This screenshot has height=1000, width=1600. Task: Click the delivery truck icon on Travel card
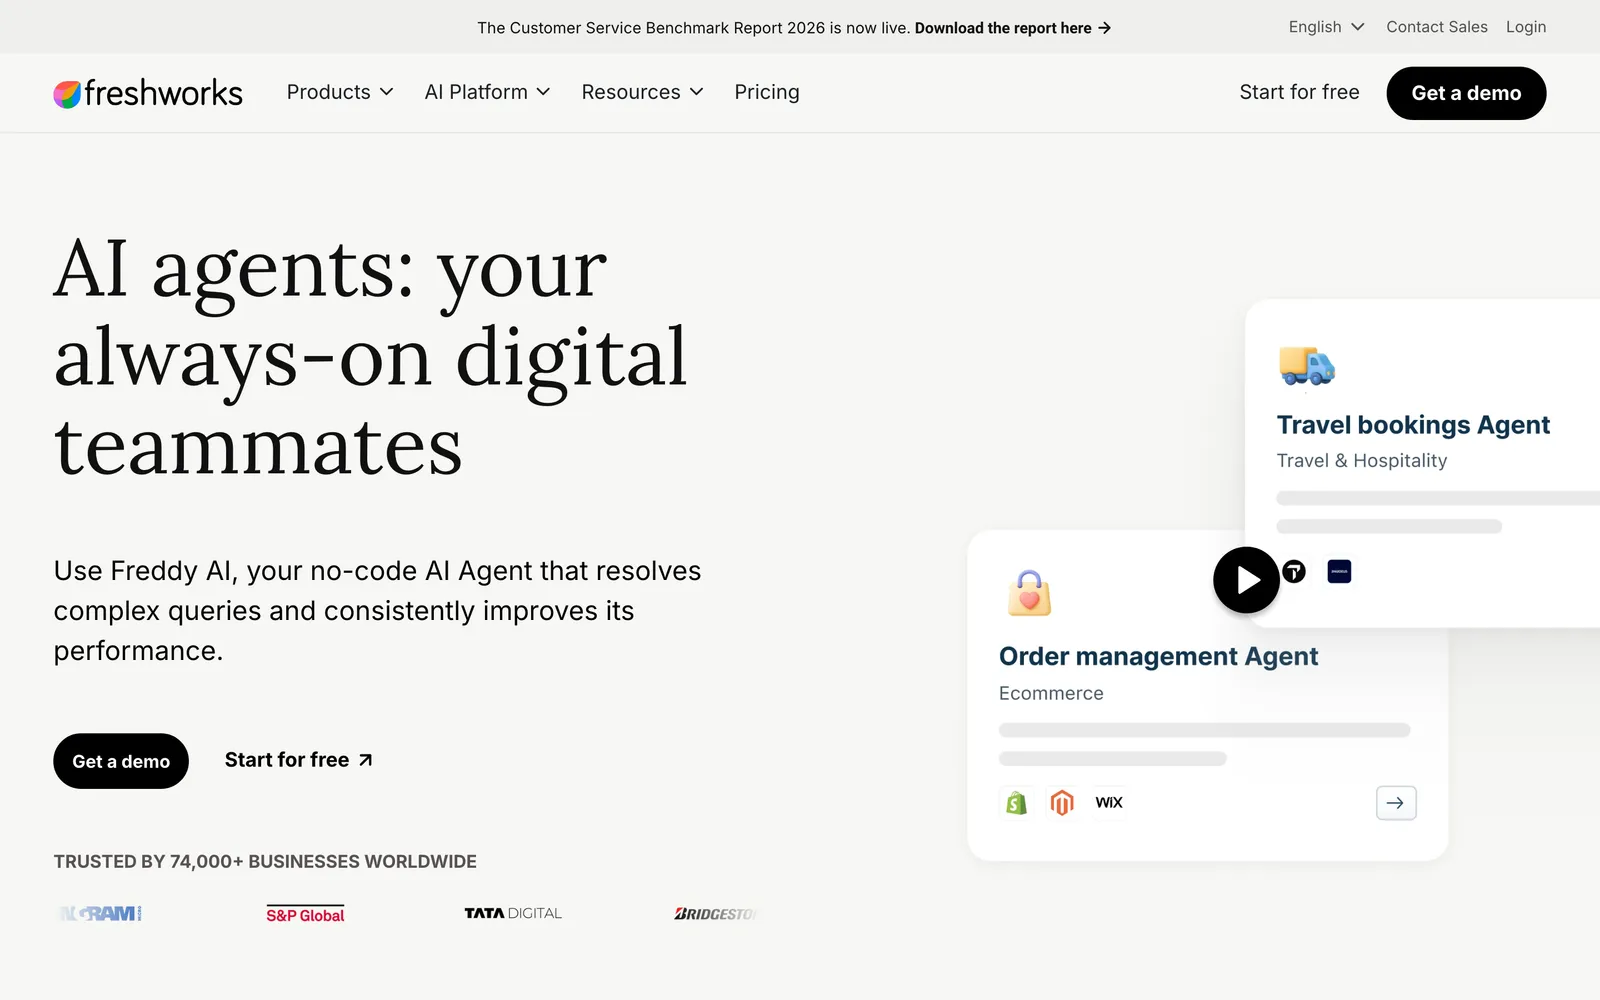[x=1307, y=366]
